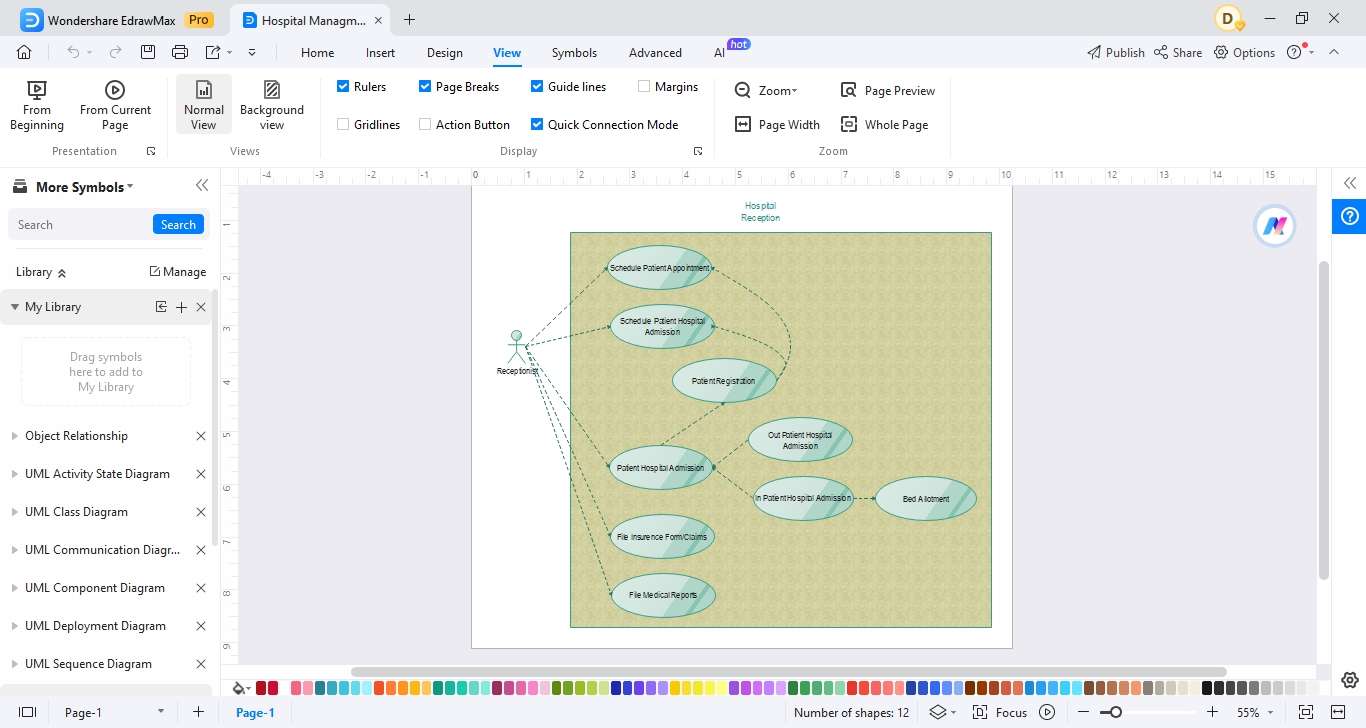The width and height of the screenshot is (1366, 728).
Task: Toggle the Rulers checkbox
Action: (x=343, y=87)
